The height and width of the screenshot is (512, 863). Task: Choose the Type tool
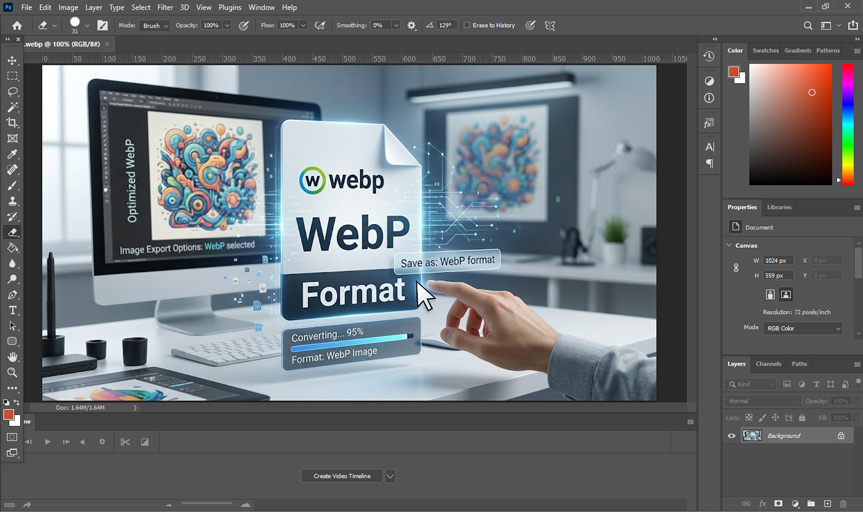(x=12, y=310)
